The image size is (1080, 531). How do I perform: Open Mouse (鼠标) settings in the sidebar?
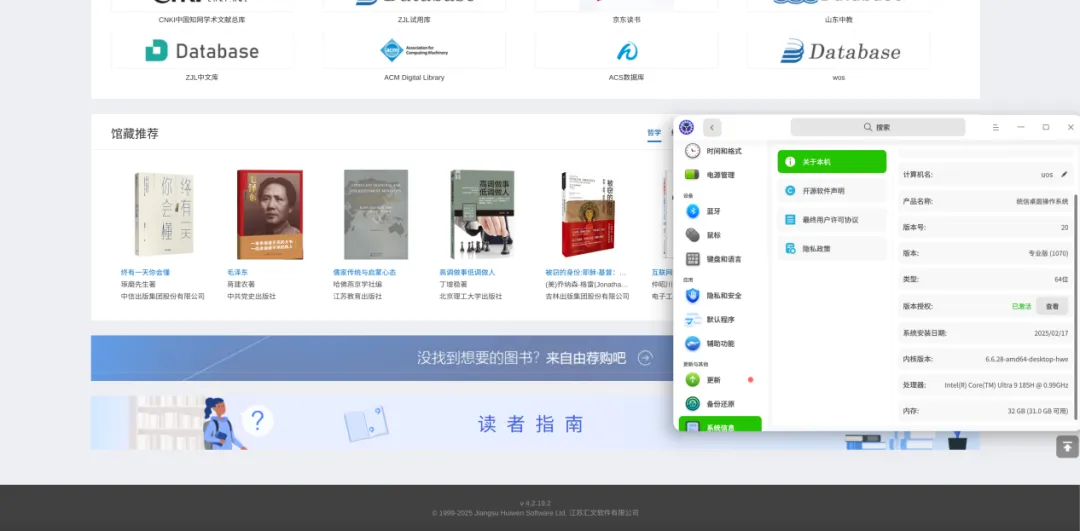click(x=692, y=235)
